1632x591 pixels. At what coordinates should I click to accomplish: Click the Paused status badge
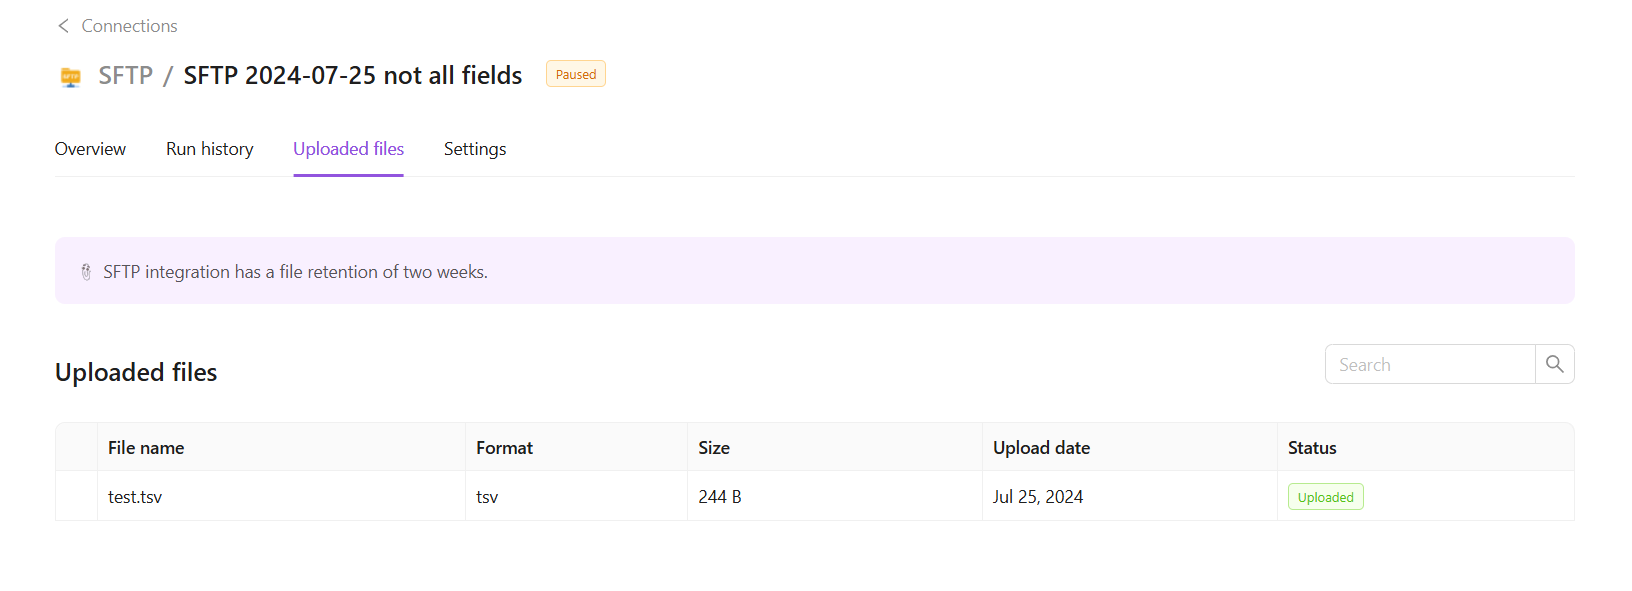point(575,74)
